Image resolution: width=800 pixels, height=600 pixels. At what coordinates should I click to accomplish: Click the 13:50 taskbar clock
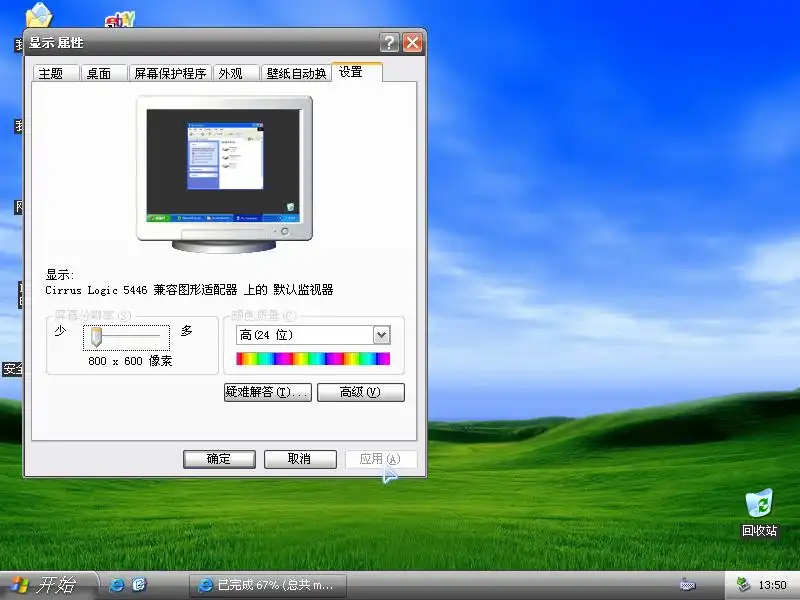point(772,585)
